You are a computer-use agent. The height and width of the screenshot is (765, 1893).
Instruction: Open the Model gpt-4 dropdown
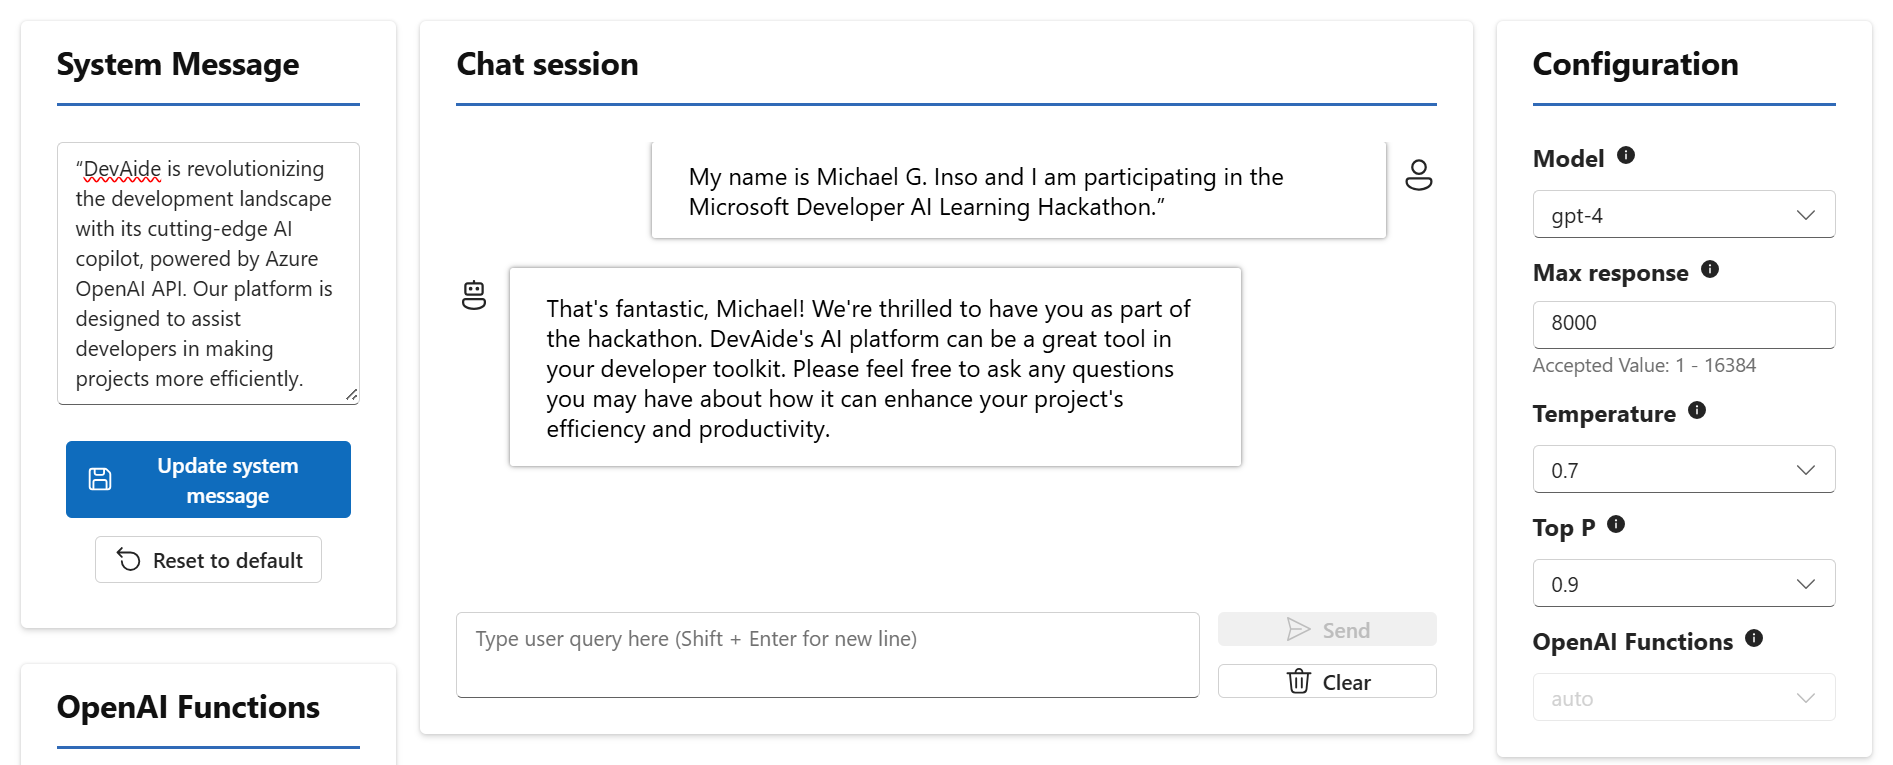coord(1683,215)
